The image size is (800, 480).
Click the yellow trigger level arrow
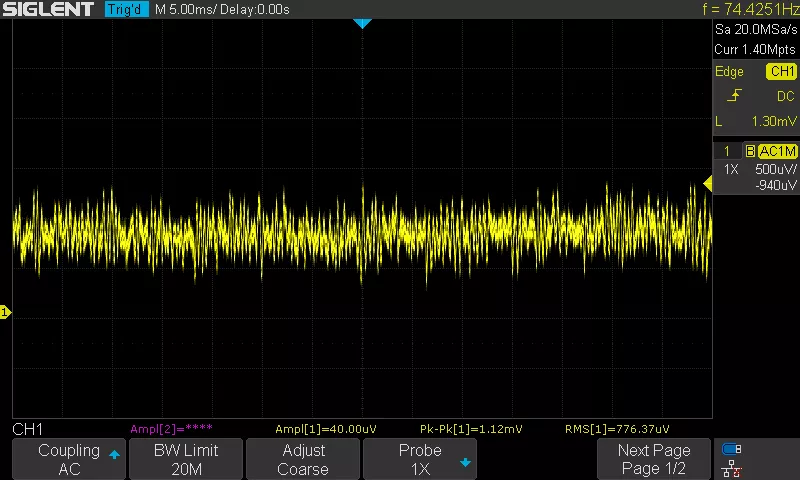[x=706, y=183]
